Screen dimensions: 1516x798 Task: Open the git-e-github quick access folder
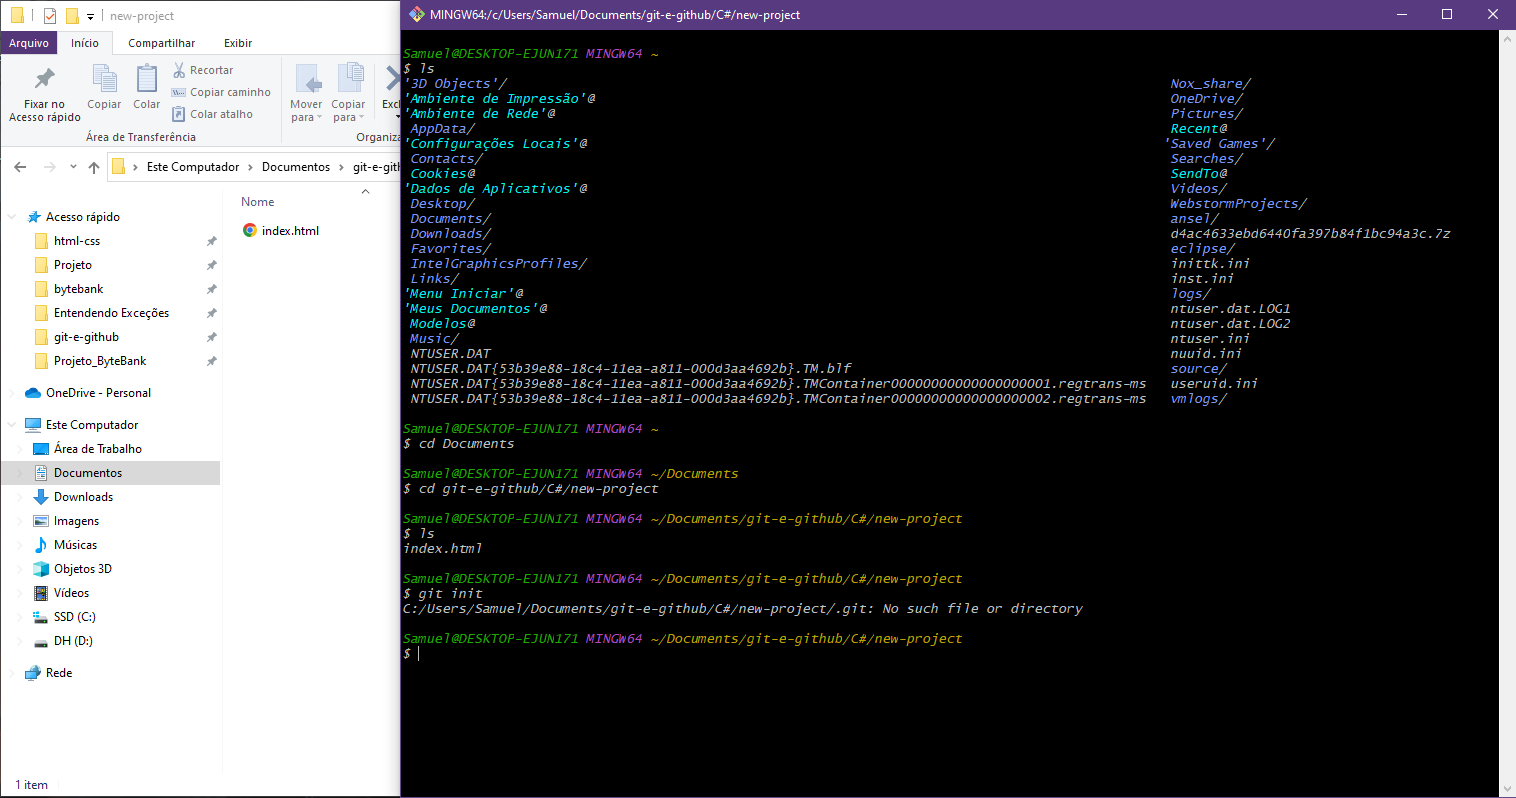click(x=86, y=337)
